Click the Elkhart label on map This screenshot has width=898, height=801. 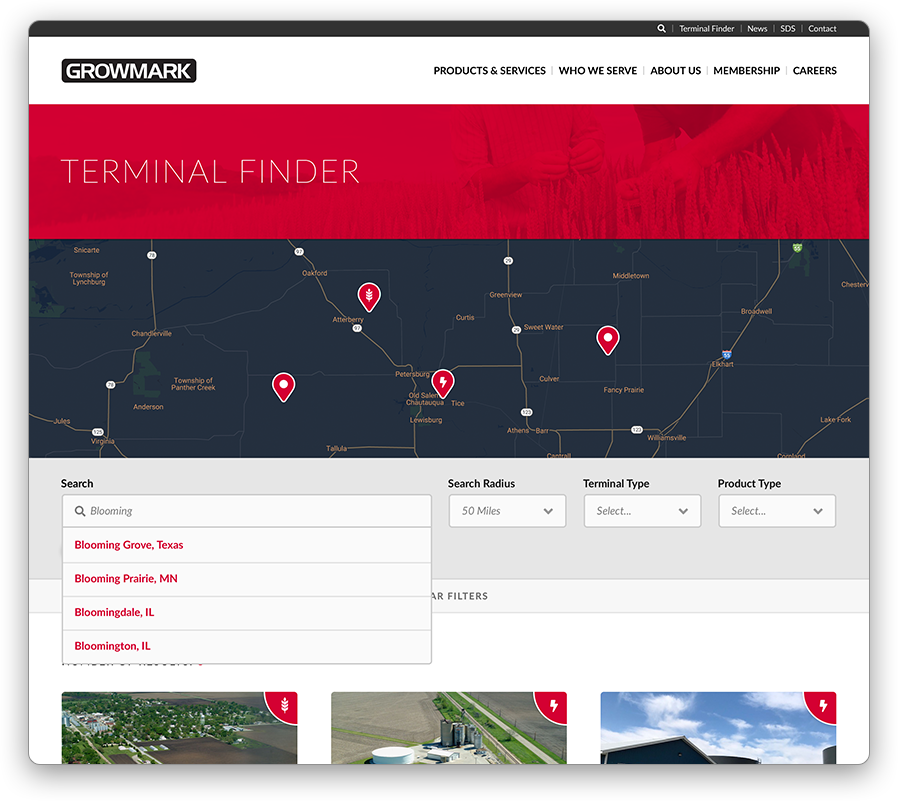click(x=722, y=364)
